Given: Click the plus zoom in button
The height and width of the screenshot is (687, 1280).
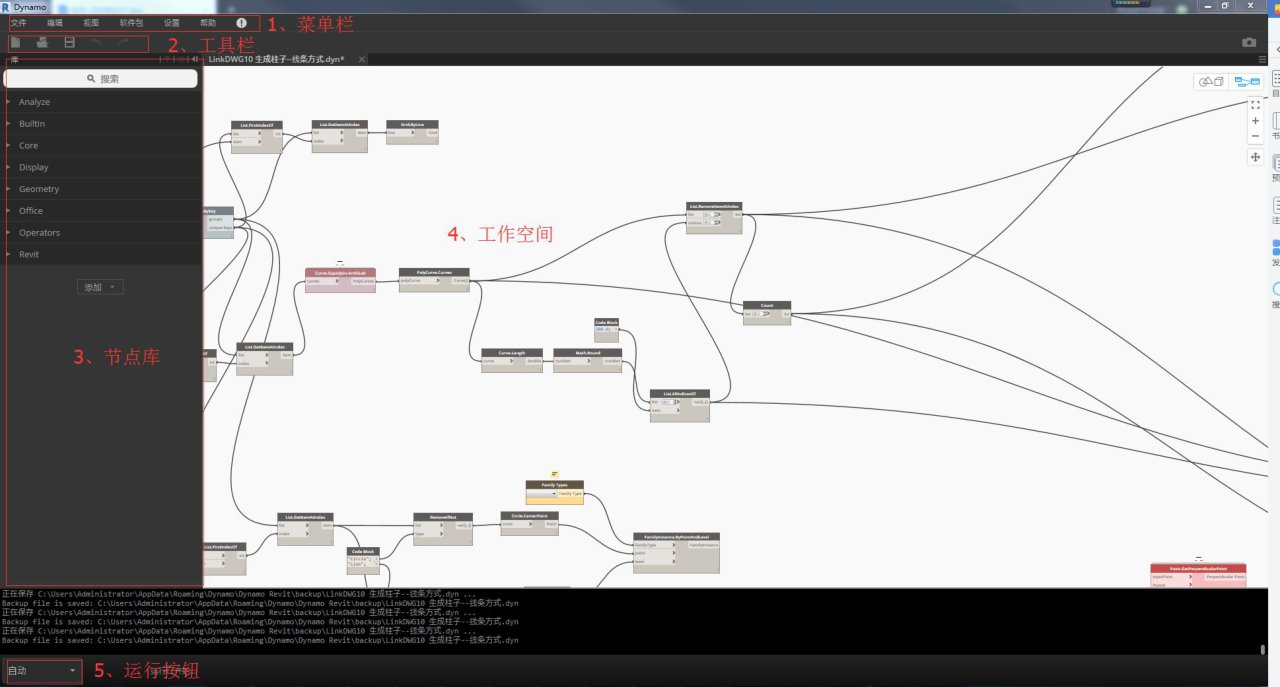Looking at the screenshot, I should click(1255, 120).
